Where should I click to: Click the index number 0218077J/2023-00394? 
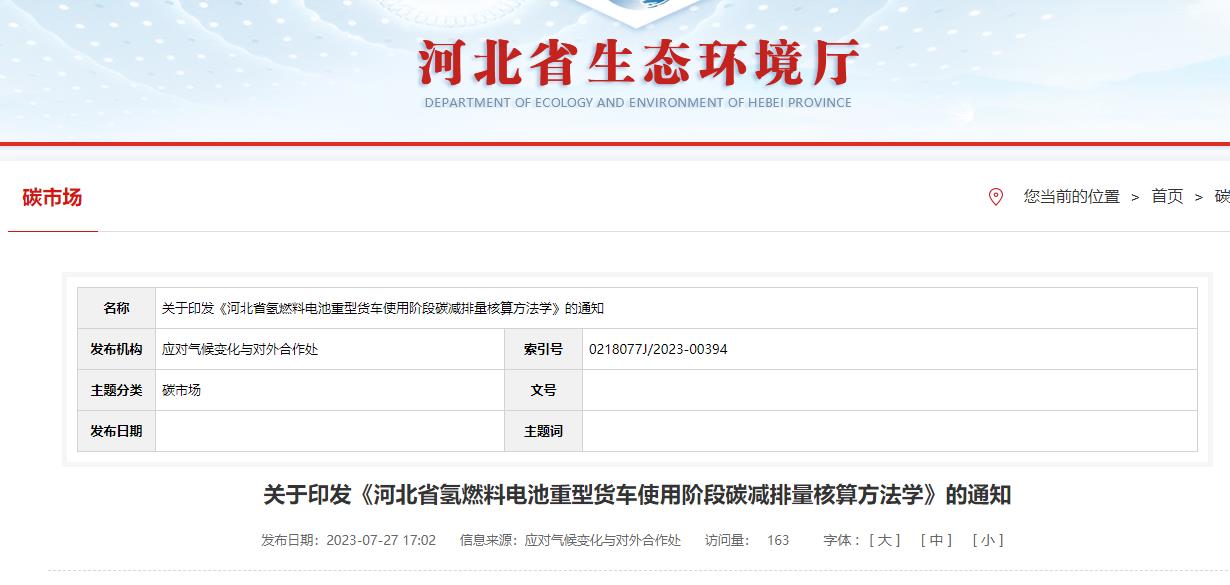658,350
